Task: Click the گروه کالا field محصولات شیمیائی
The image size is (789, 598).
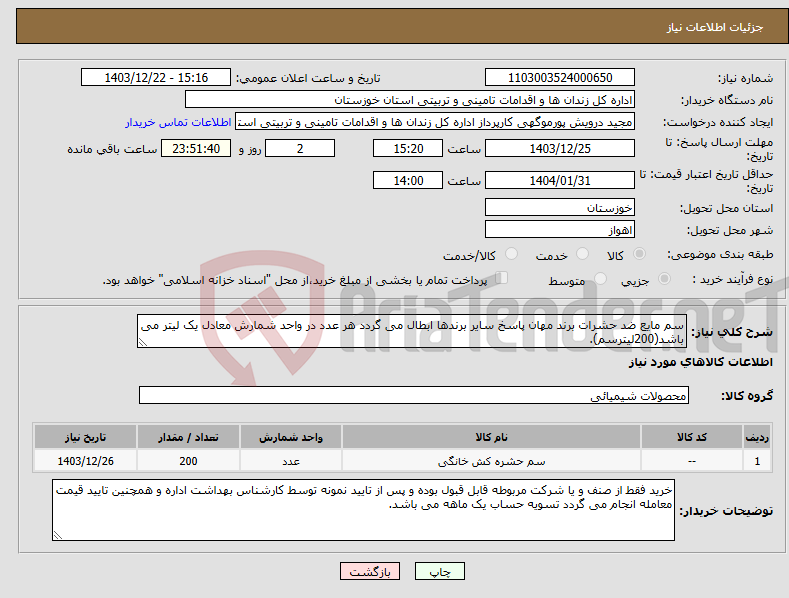Action: coord(414,395)
